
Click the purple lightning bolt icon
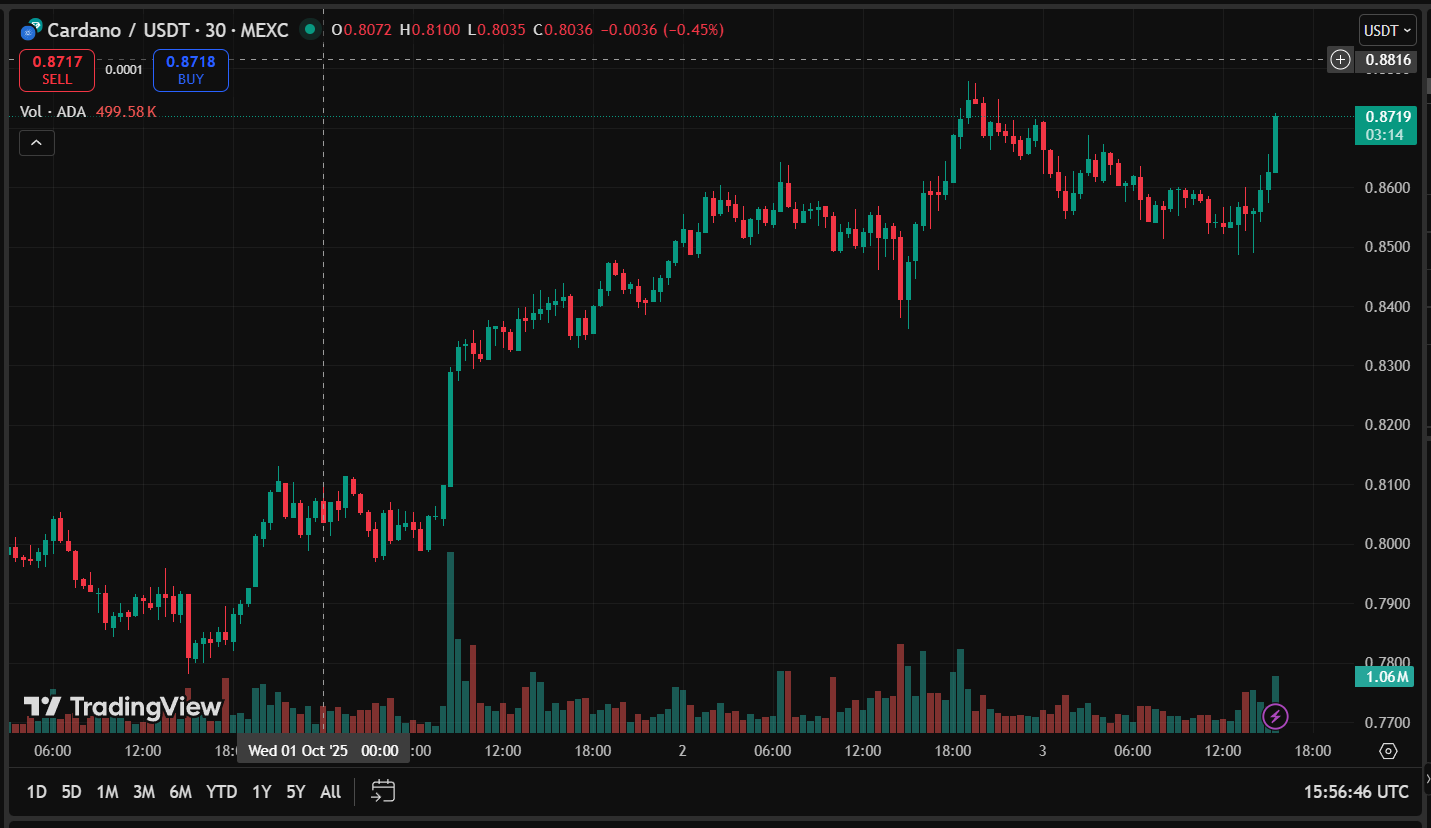[1275, 716]
